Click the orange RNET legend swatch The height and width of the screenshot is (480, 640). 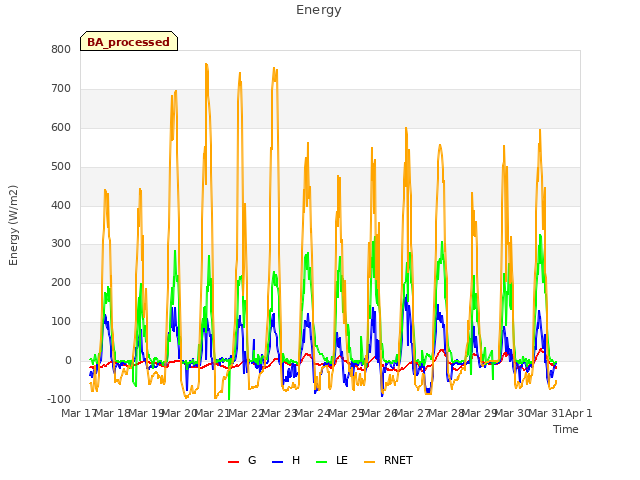369,462
